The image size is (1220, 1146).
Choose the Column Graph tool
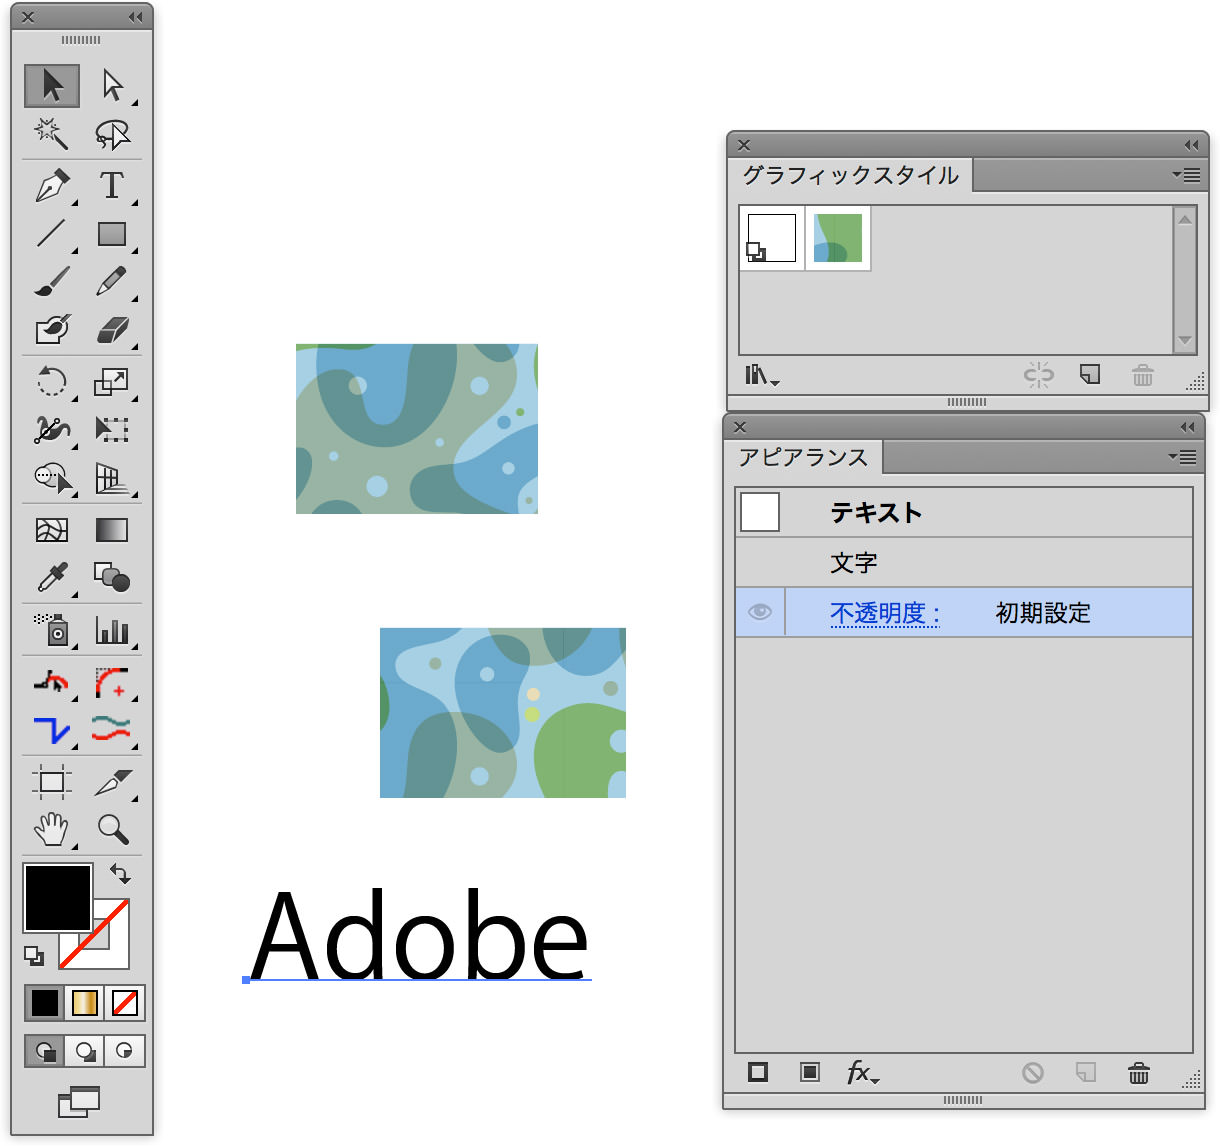(112, 630)
